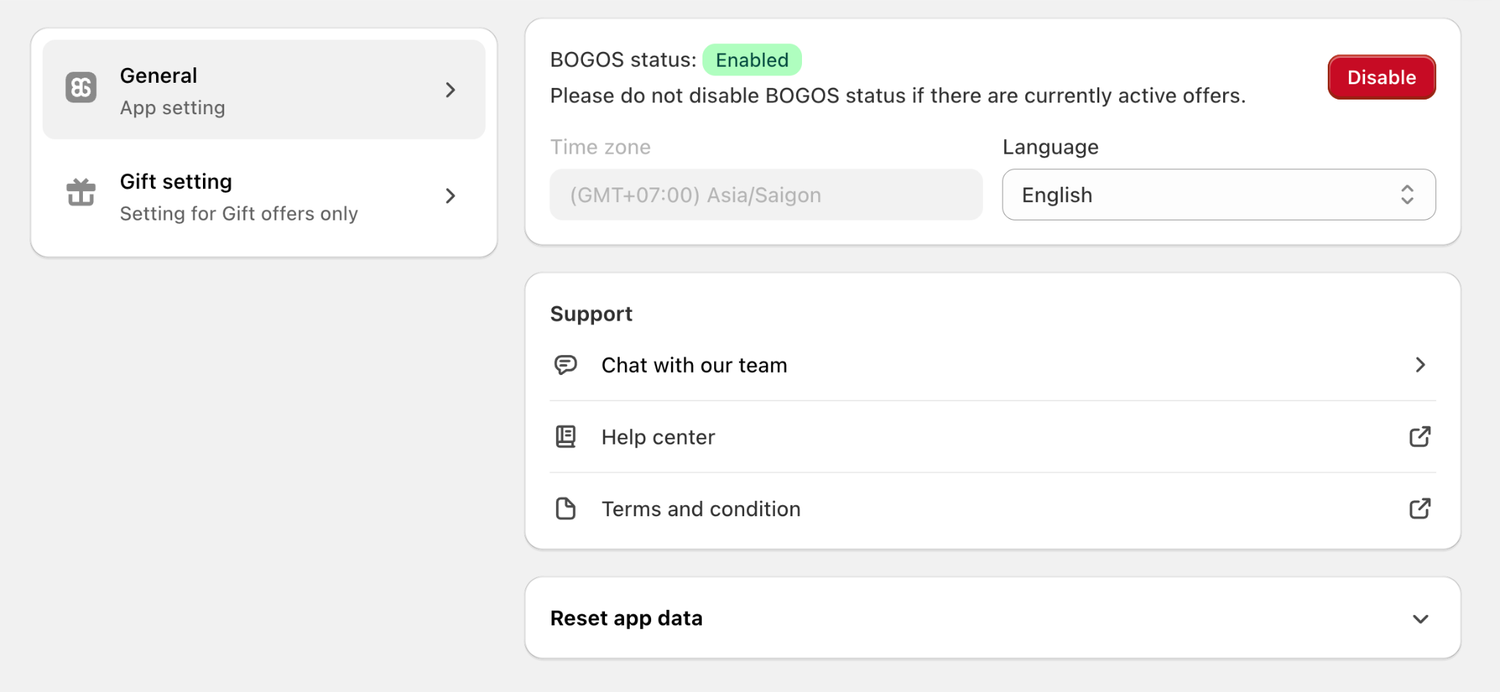Select the Gift setting menu item
The width and height of the screenshot is (1500, 692).
[264, 196]
